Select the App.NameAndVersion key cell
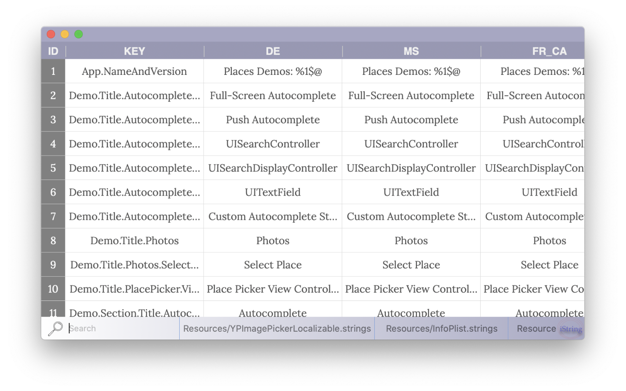 (x=134, y=71)
